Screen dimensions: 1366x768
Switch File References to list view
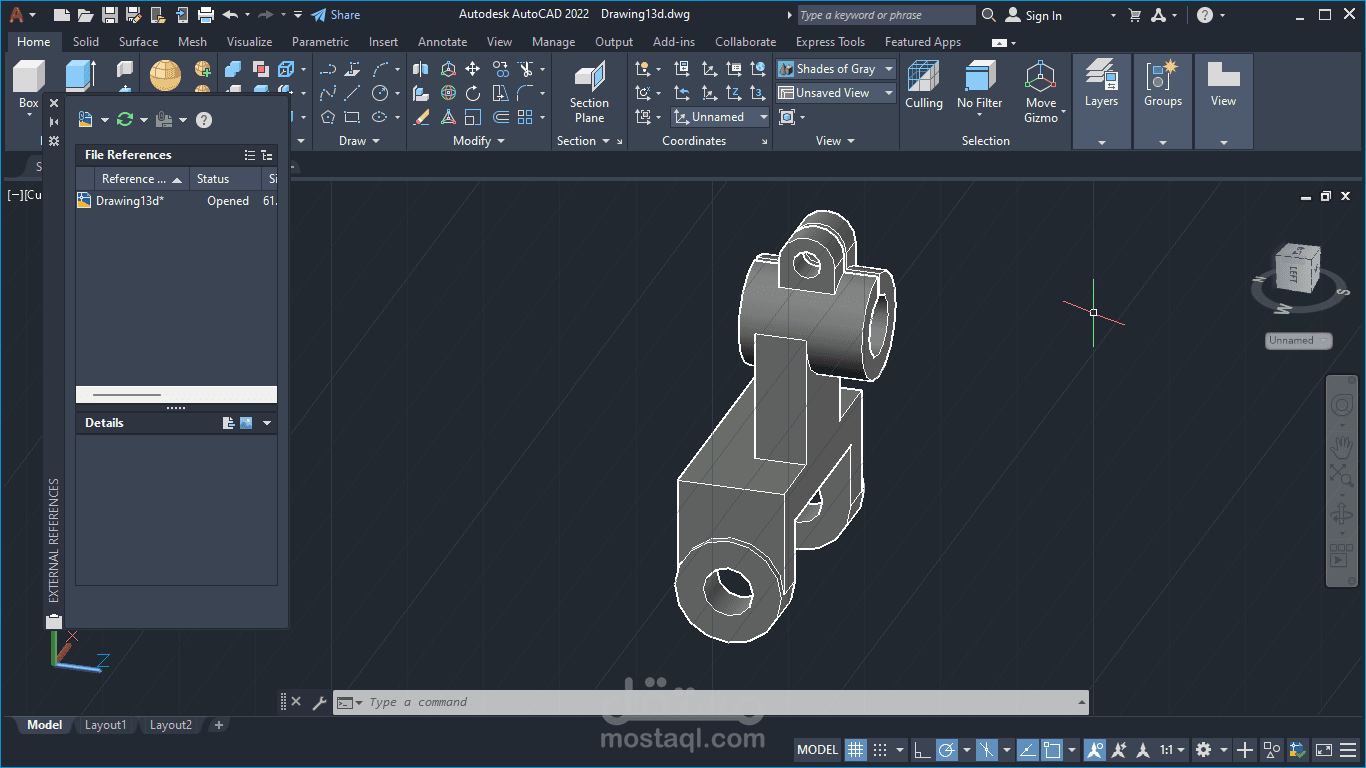(250, 155)
